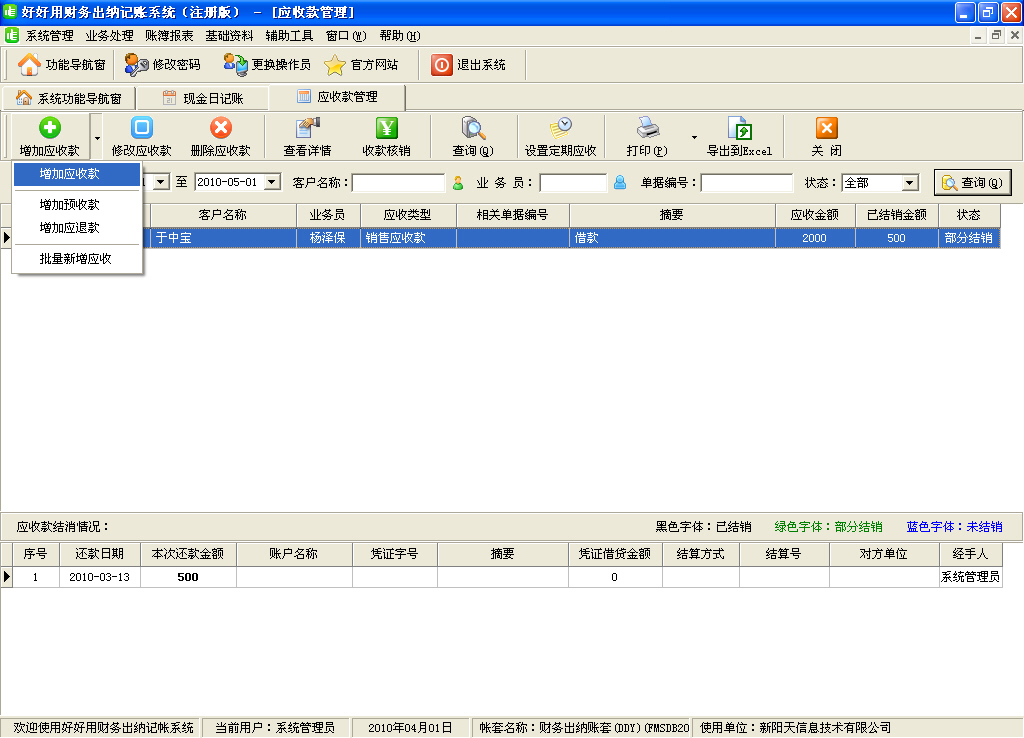Choose 批量新增应收 menu entry

point(75,259)
